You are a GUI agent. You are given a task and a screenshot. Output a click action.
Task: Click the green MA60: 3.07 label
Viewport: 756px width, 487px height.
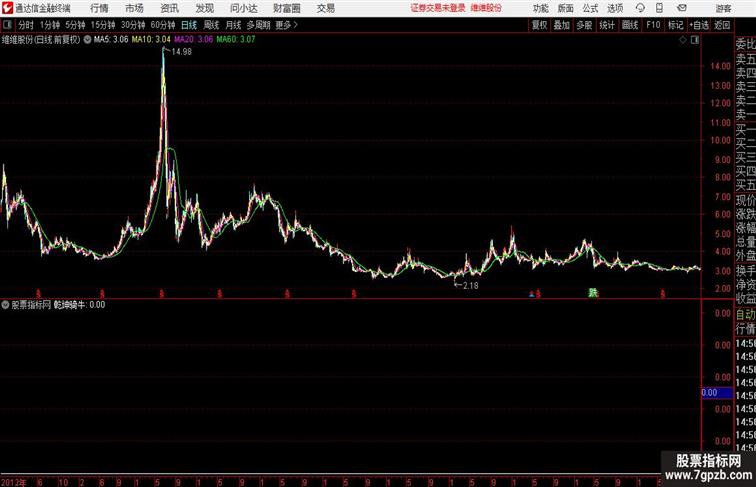(236, 40)
